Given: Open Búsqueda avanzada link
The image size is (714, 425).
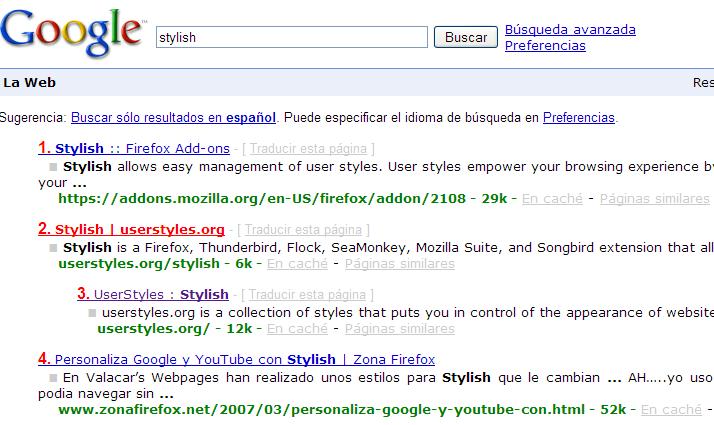Looking at the screenshot, I should [570, 30].
